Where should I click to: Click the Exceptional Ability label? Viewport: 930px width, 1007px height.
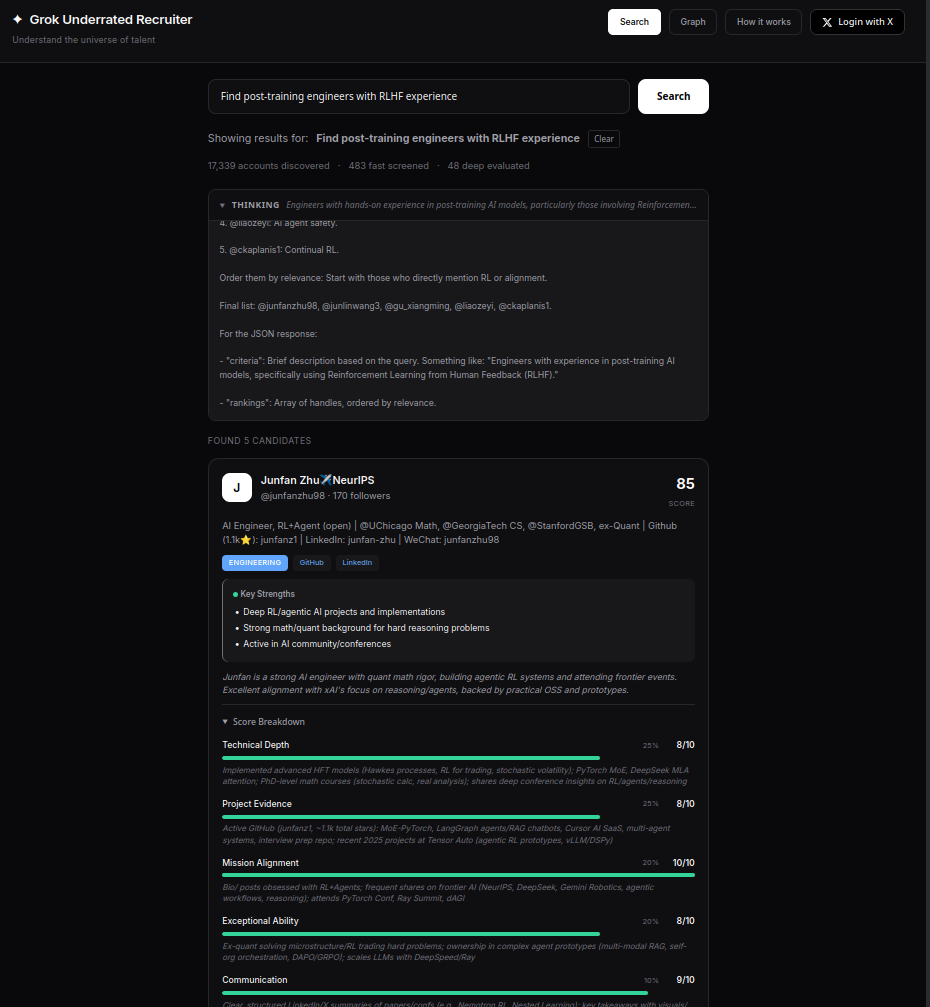tap(260, 921)
